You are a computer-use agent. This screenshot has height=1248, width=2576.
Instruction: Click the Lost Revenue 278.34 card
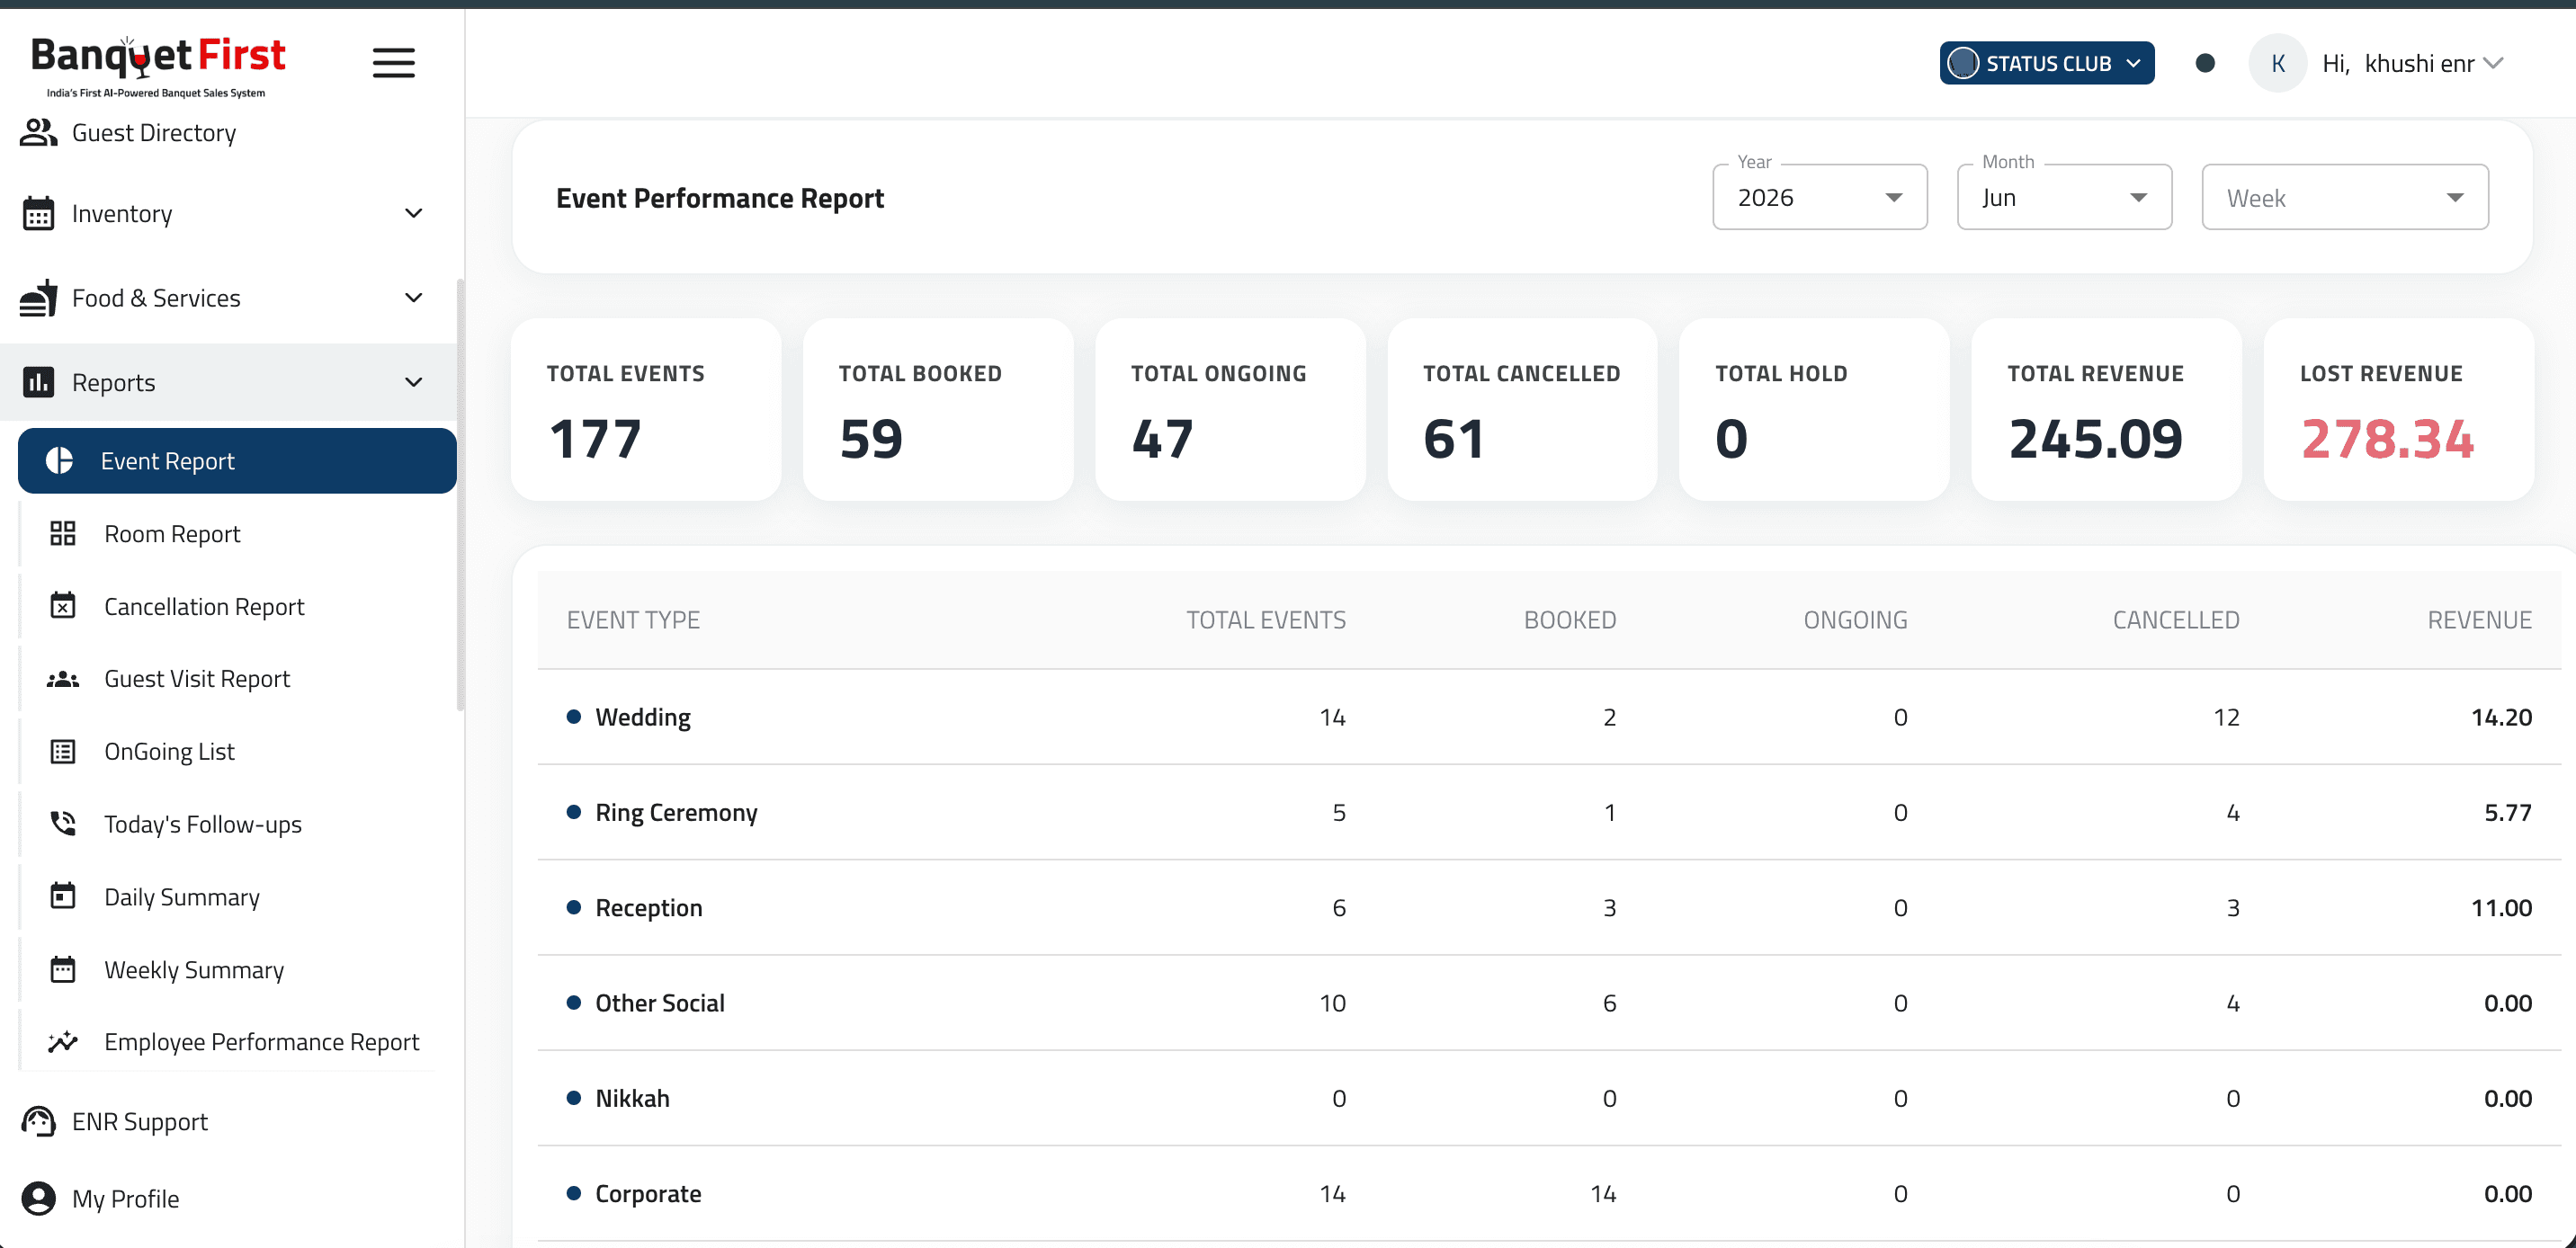pos(2398,410)
